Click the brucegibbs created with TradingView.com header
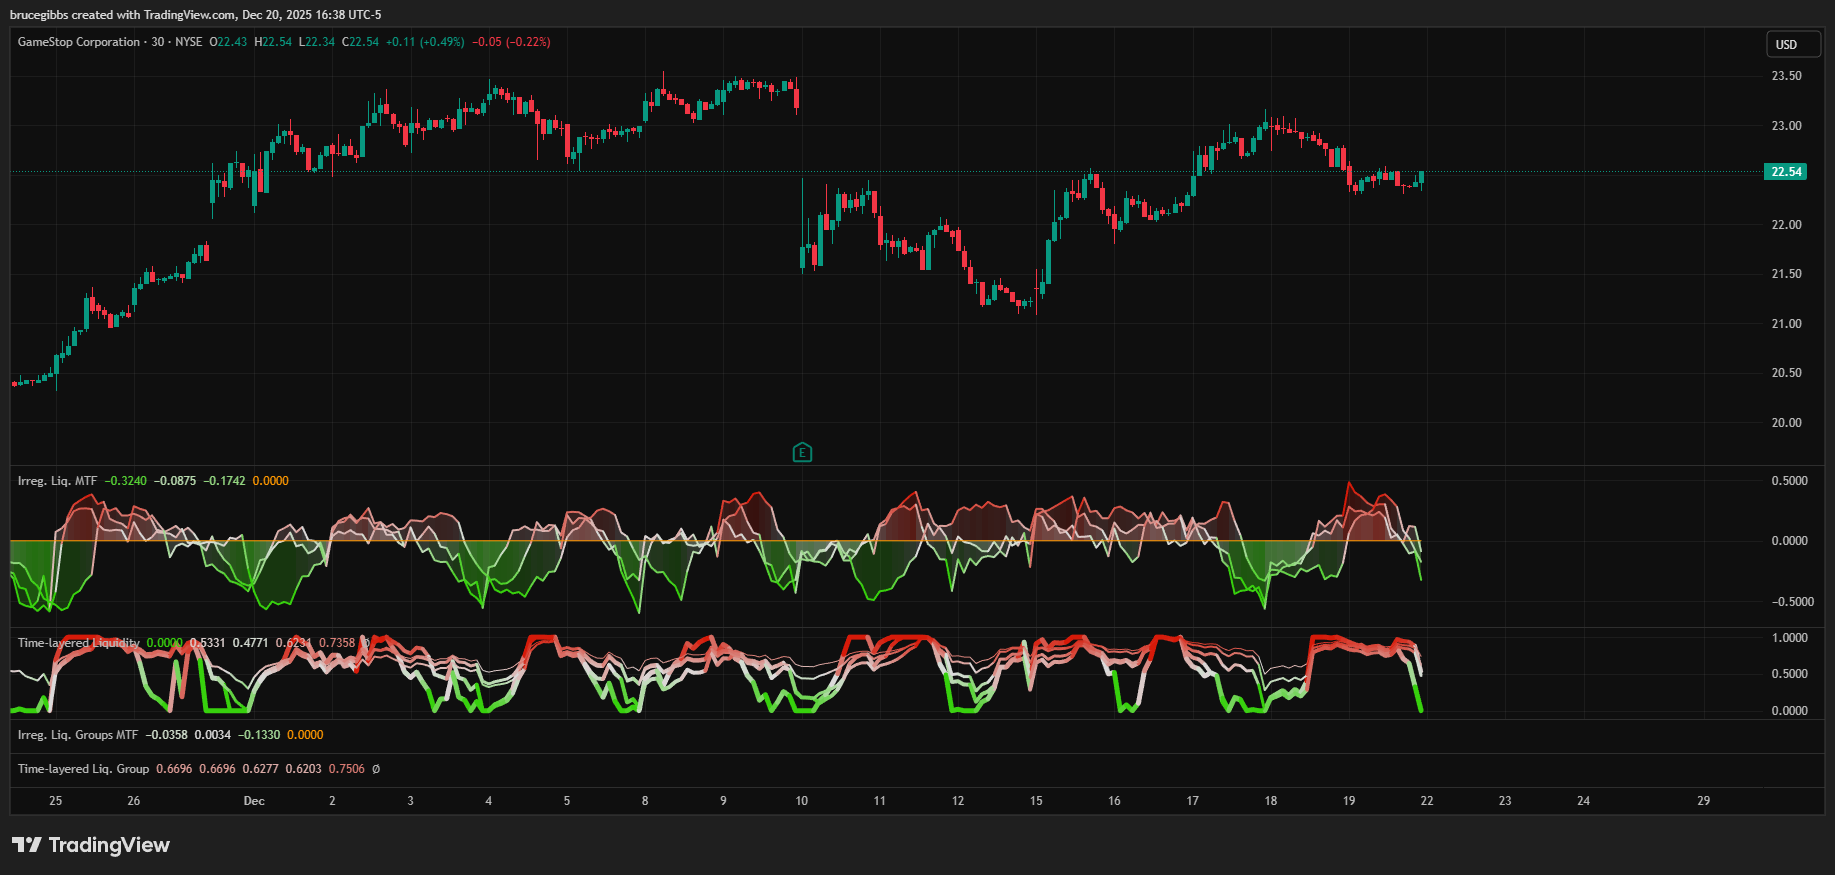Image resolution: width=1835 pixels, height=875 pixels. point(195,15)
